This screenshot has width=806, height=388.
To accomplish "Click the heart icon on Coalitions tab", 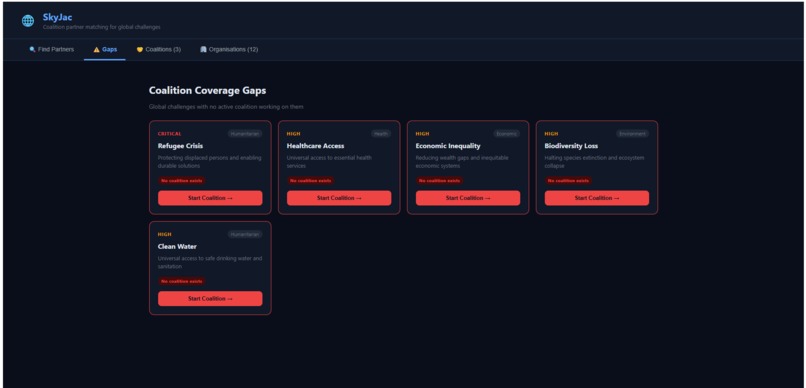I will tap(139, 49).
